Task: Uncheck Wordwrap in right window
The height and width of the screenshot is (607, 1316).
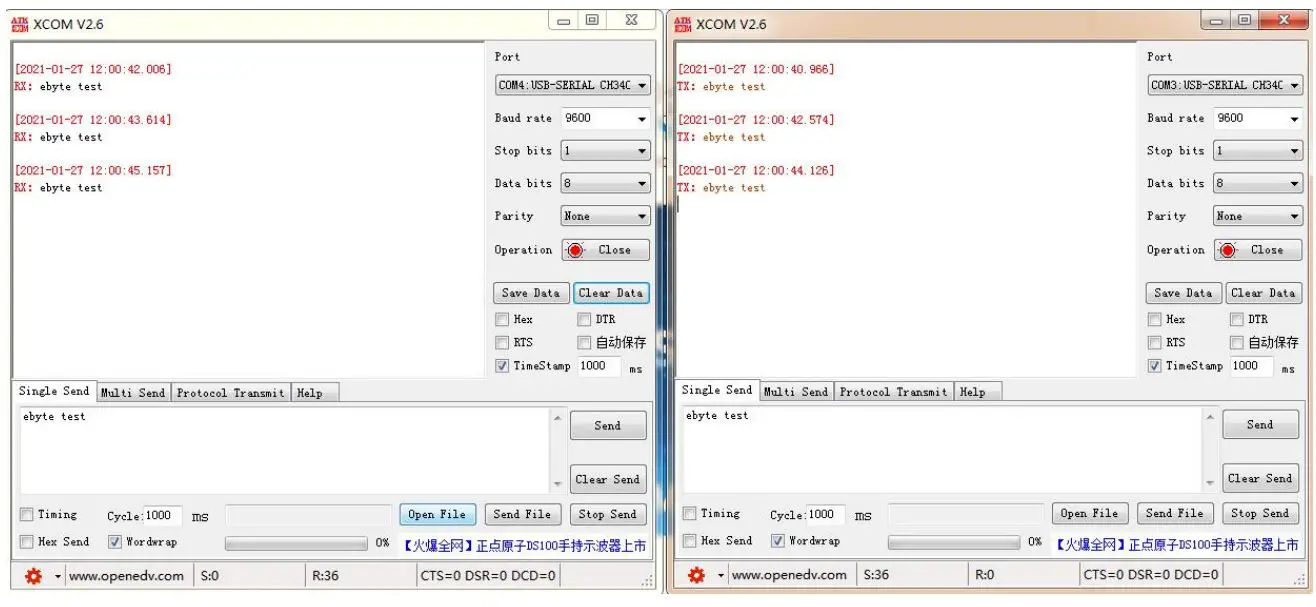Action: point(778,541)
